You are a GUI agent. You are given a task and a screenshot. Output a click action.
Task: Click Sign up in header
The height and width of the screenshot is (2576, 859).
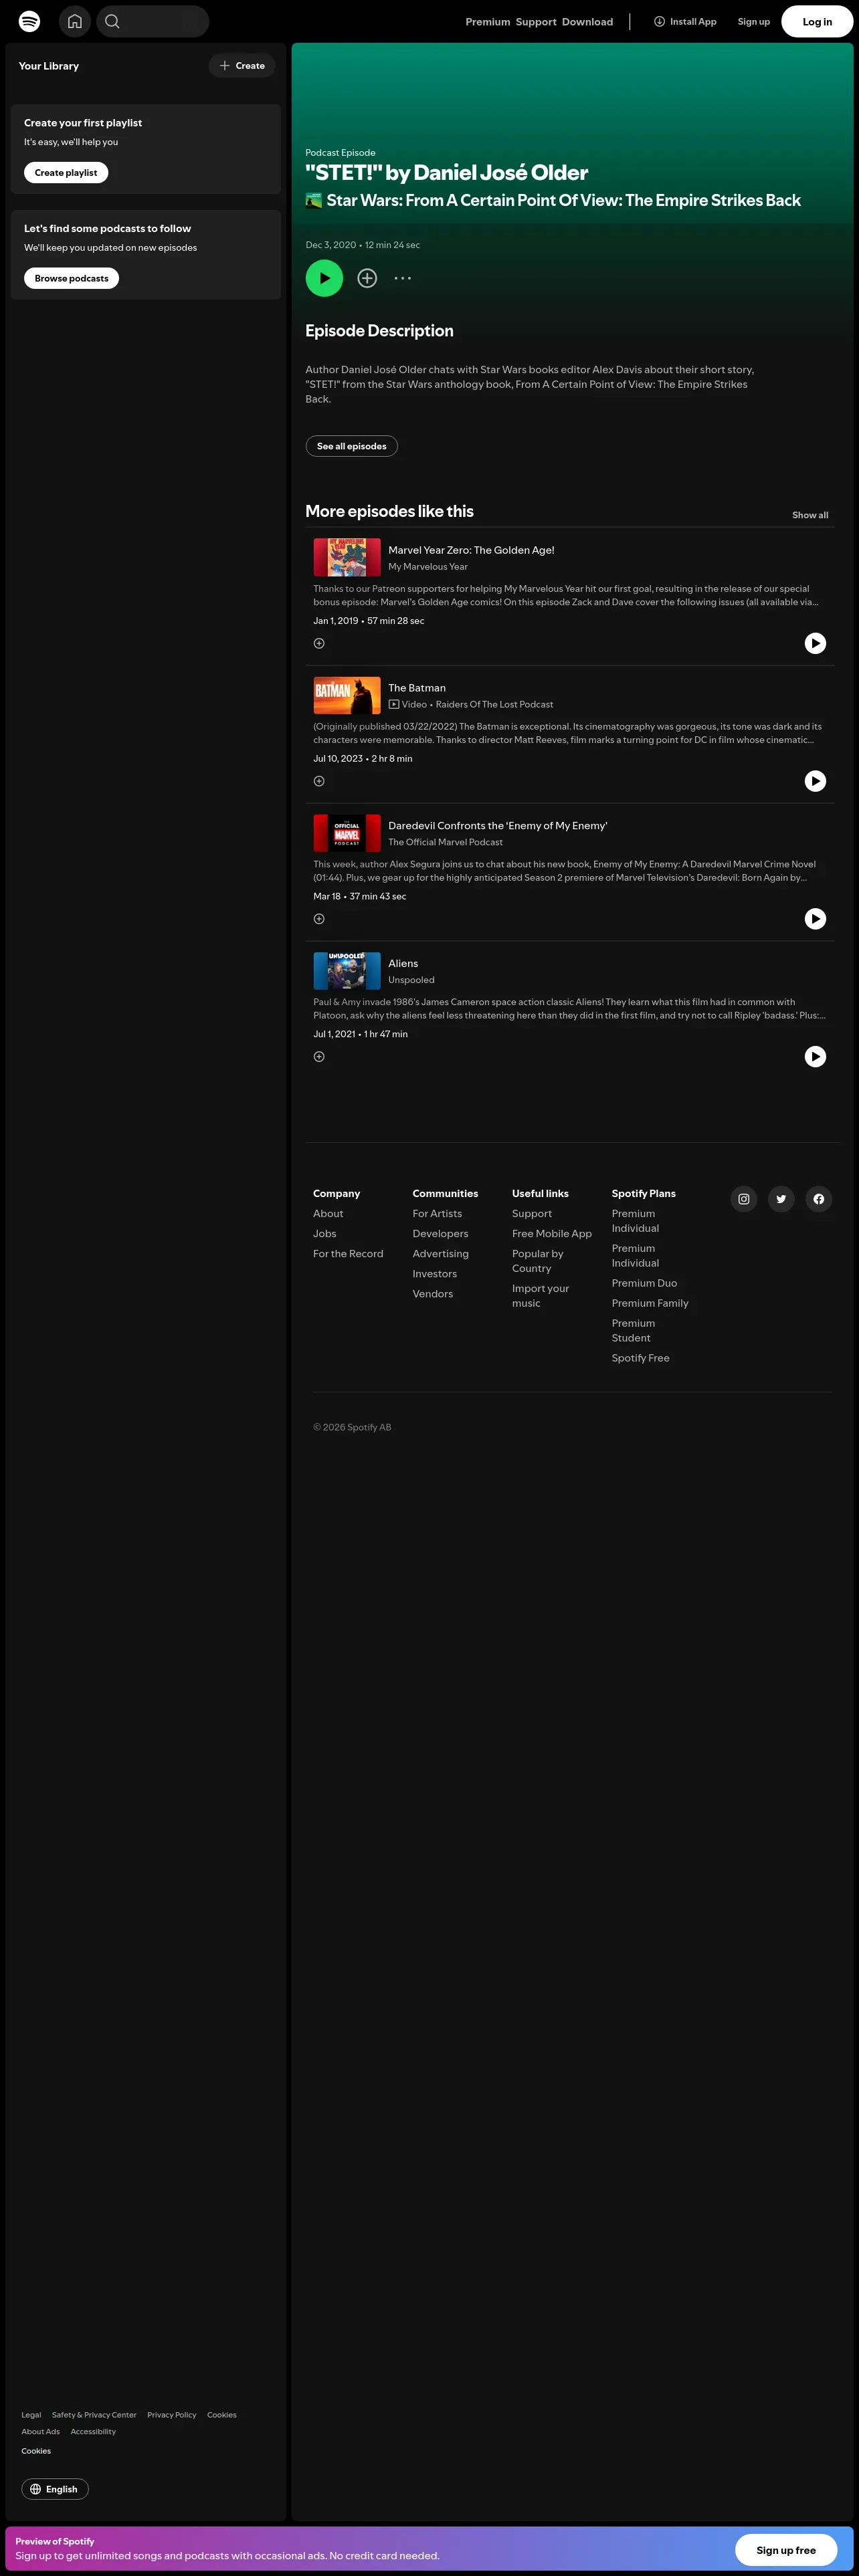point(754,22)
